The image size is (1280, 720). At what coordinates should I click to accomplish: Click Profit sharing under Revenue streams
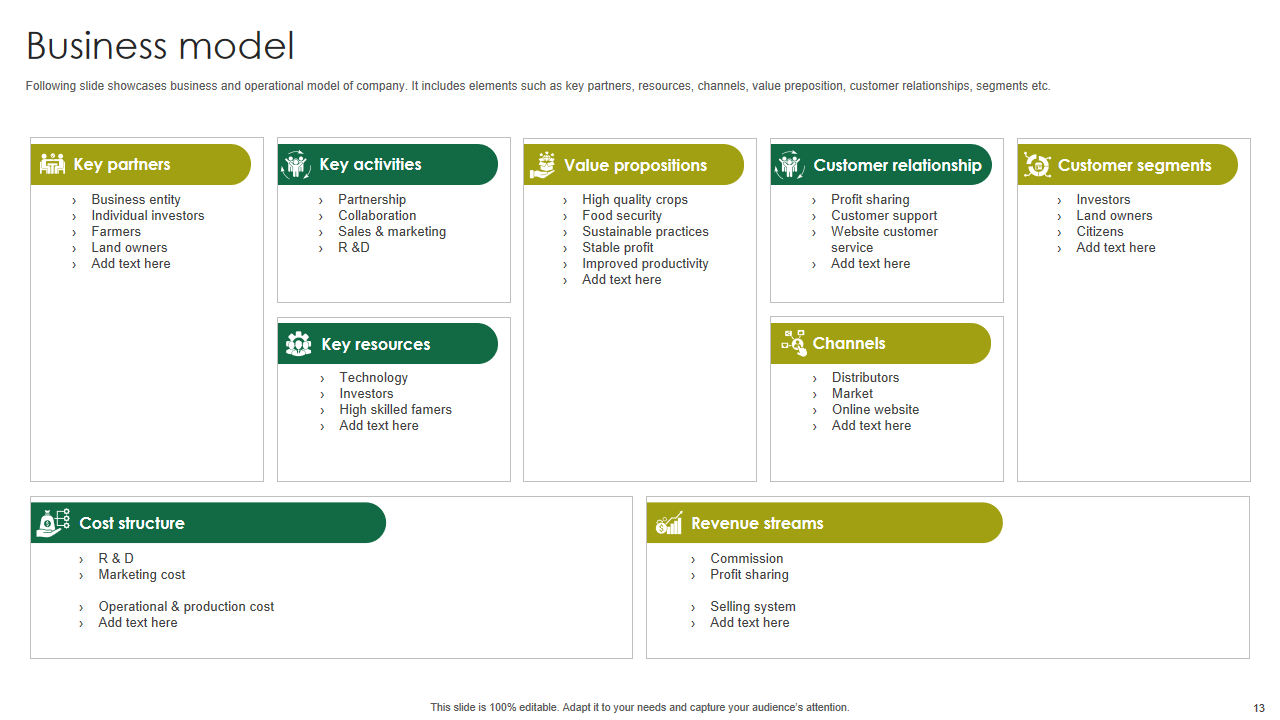tap(749, 575)
